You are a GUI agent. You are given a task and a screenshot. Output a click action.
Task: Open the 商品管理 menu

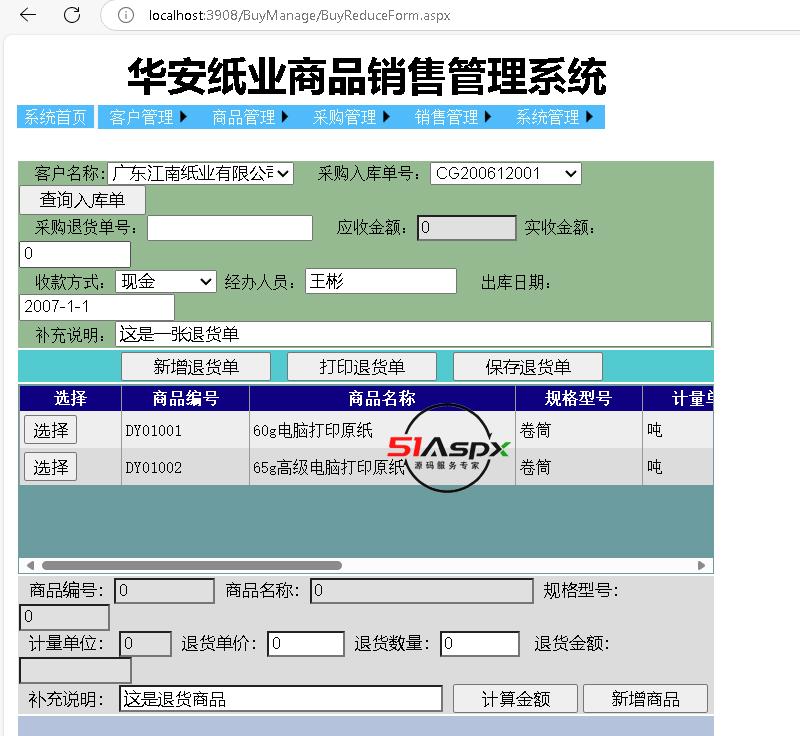tap(250, 117)
